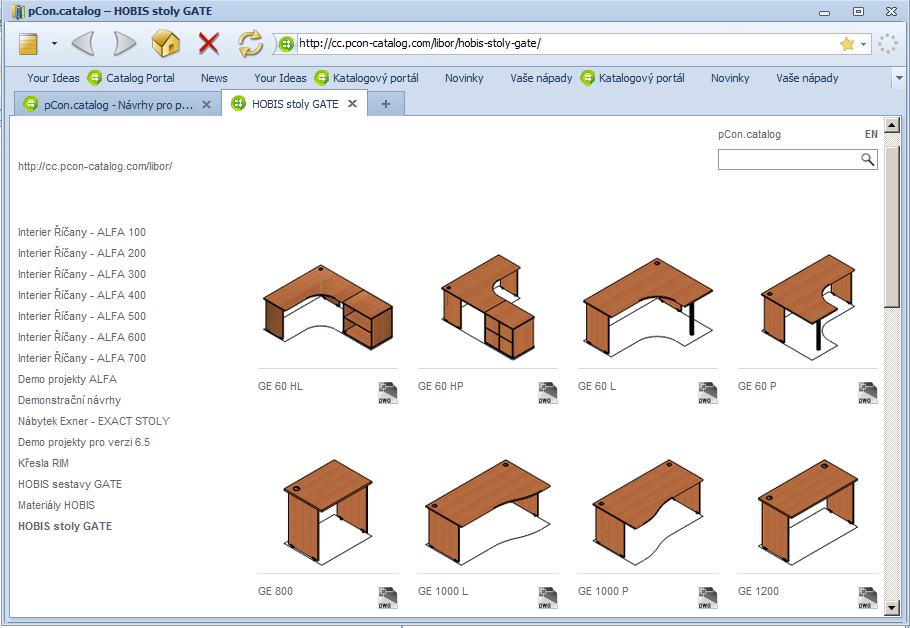910x628 pixels.
Task: Open Interier Říčany - ALFA 700 catalog
Action: coord(82,358)
